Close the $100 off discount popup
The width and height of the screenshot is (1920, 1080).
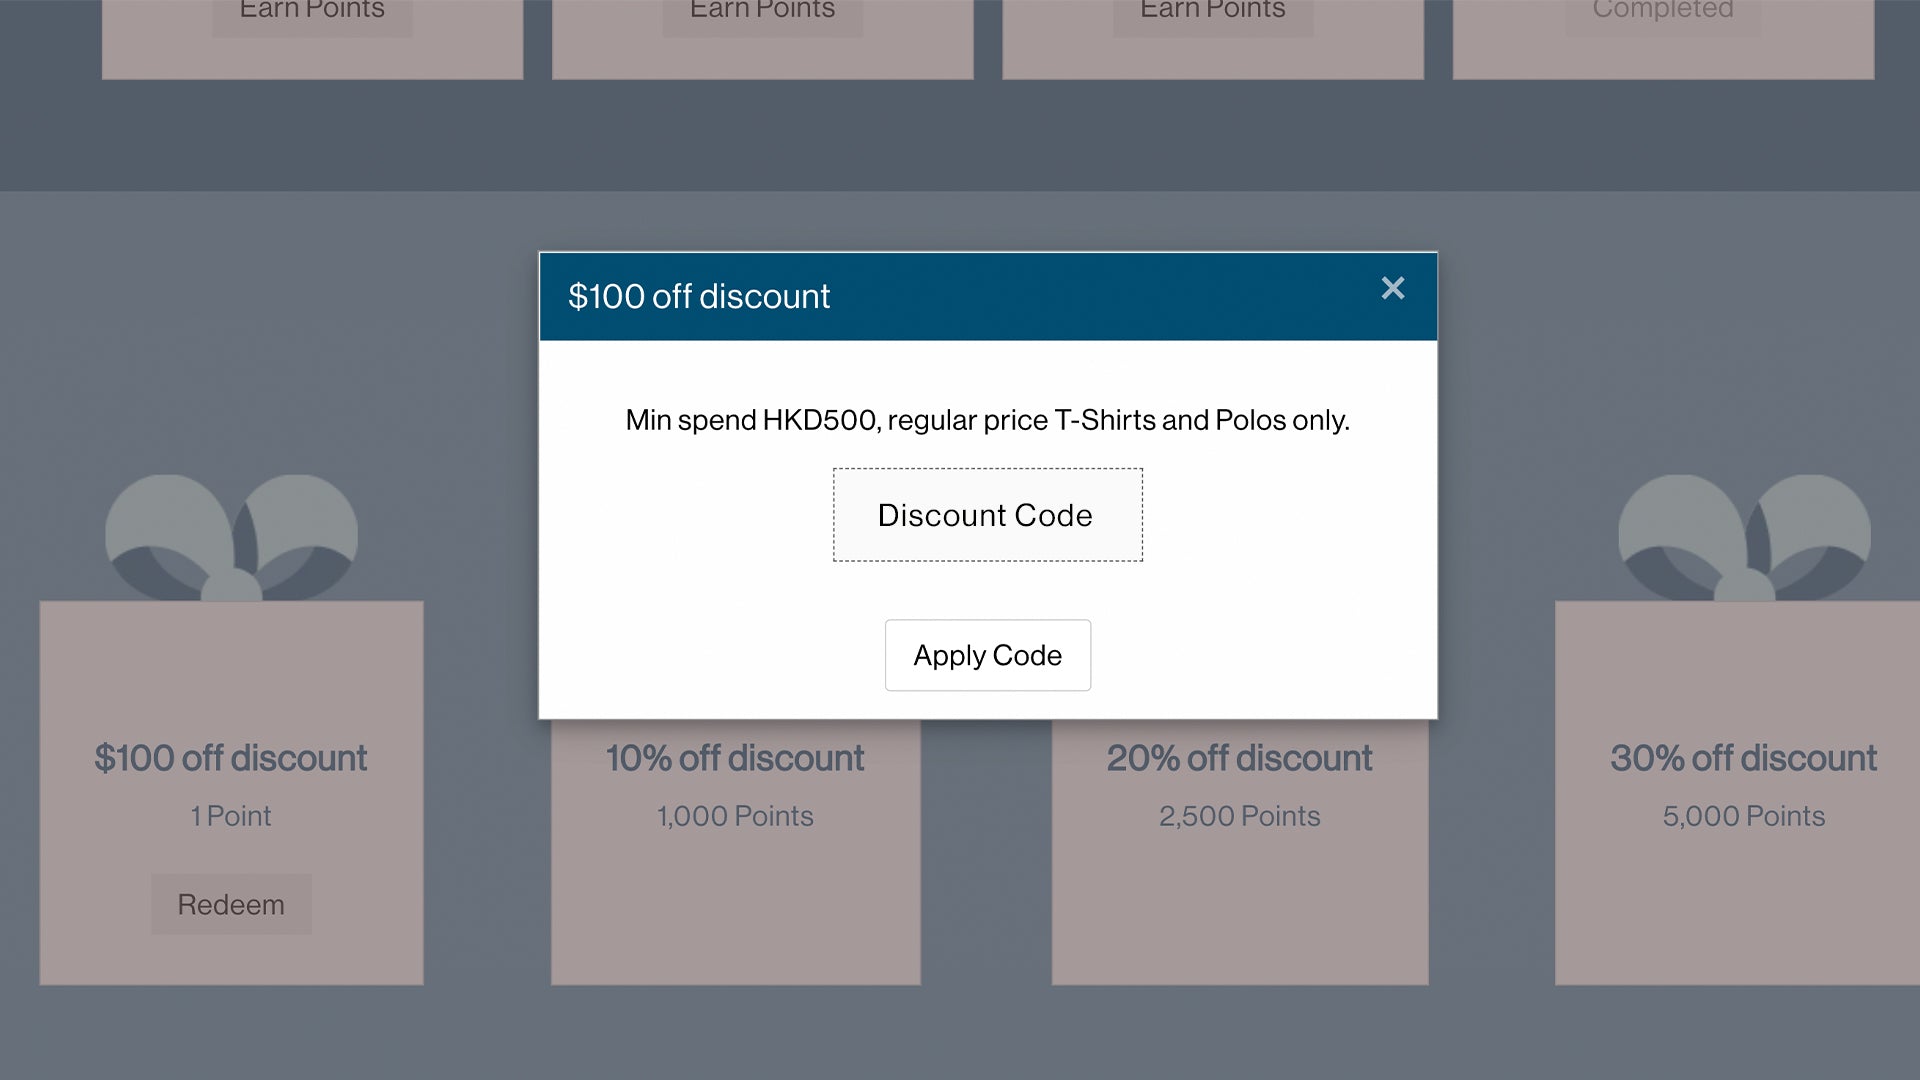pyautogui.click(x=1392, y=288)
